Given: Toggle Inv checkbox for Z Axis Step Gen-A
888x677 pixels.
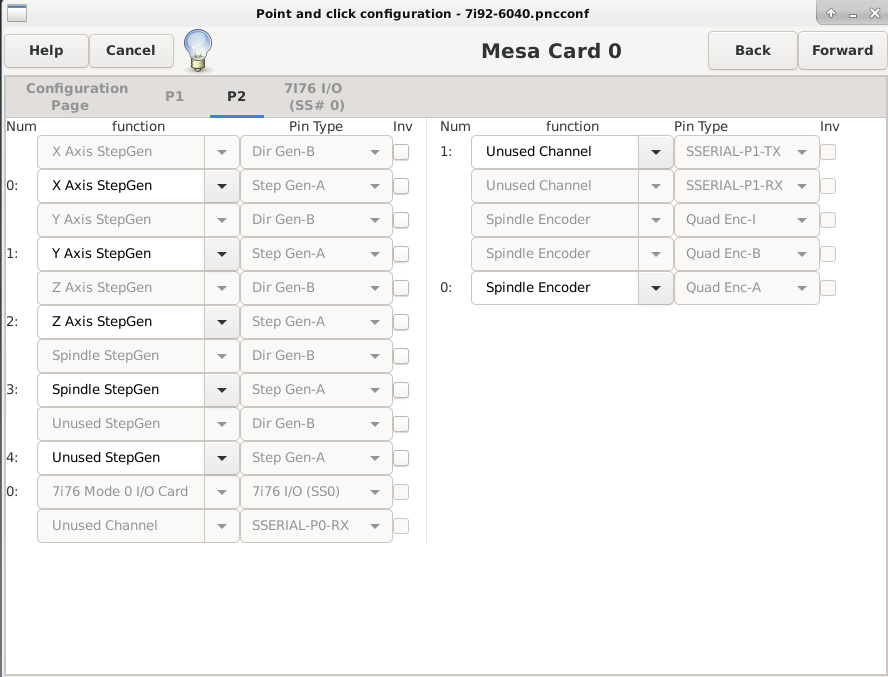Looking at the screenshot, I should [401, 322].
